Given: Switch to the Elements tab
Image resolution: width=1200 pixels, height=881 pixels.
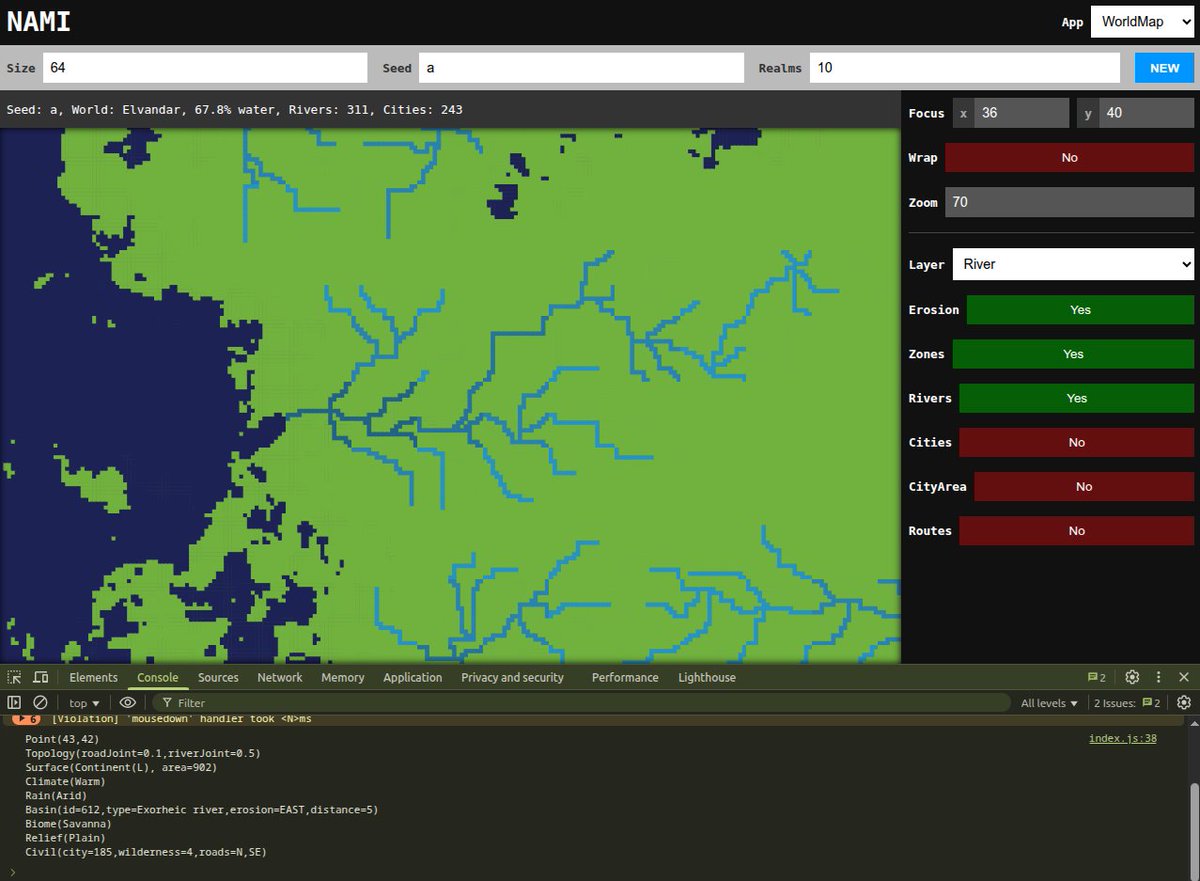Looking at the screenshot, I should (93, 677).
